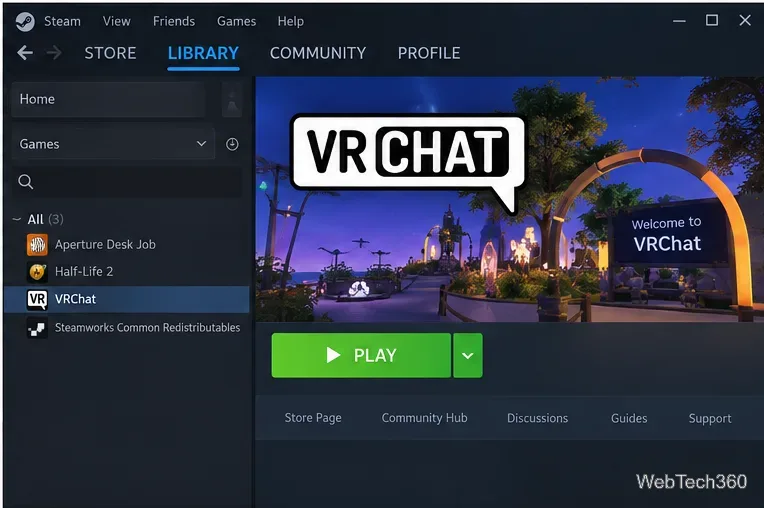Open the Friends menu
Viewport: 764px width, 508px height.
tap(174, 21)
